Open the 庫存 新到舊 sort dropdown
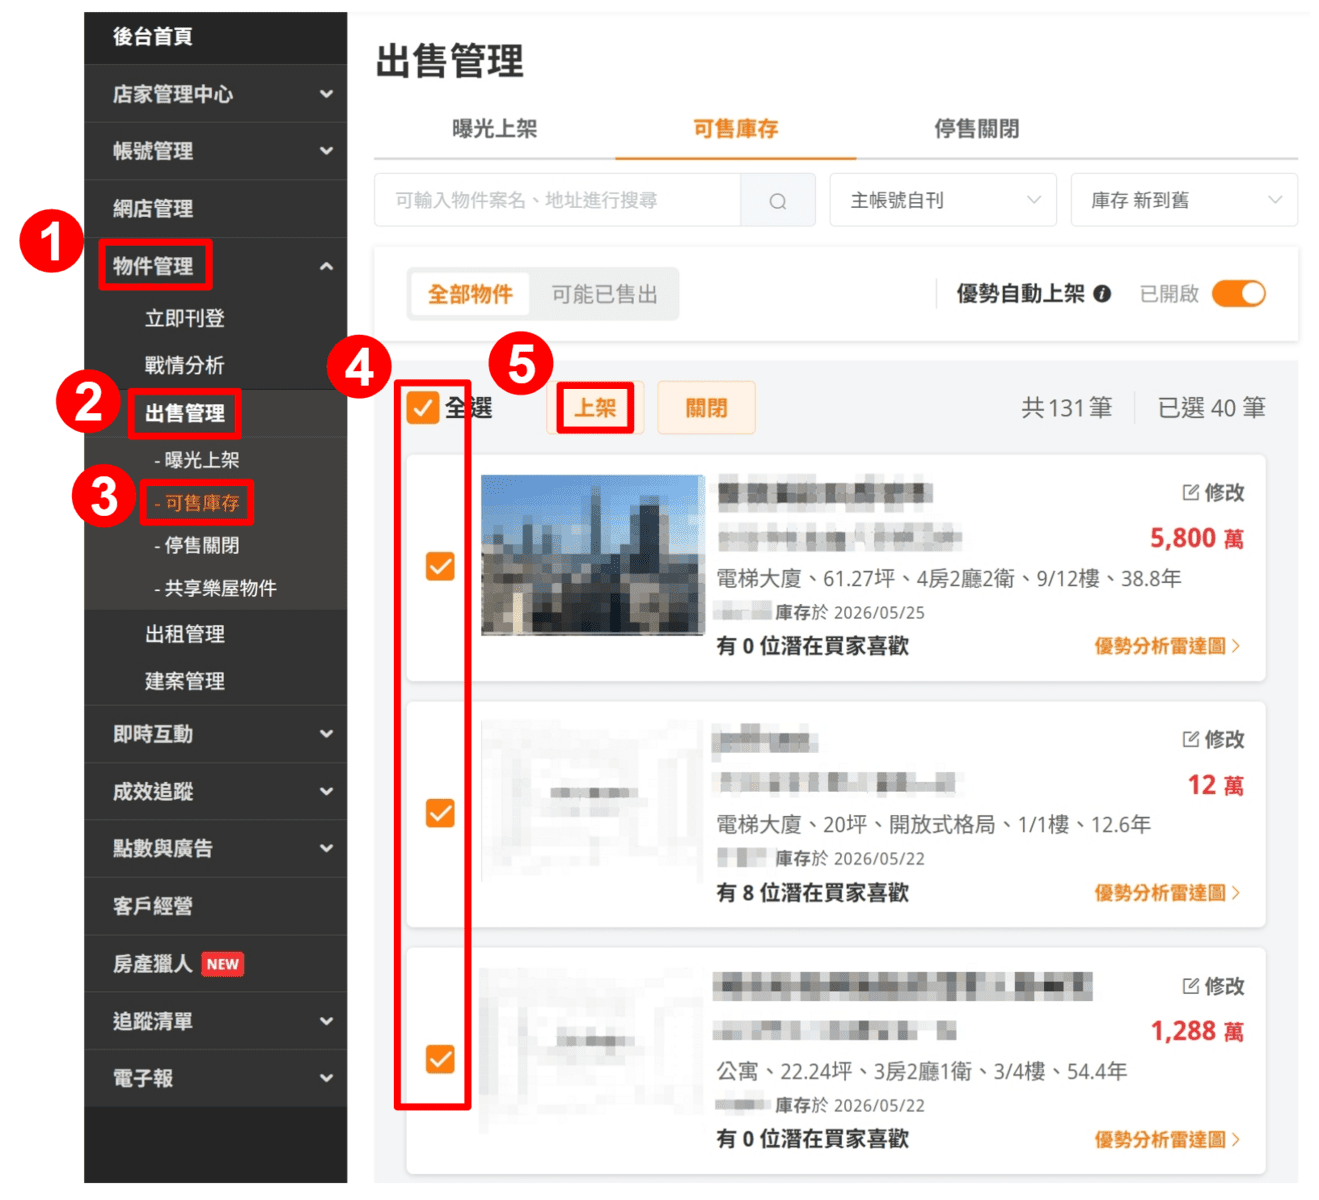The image size is (1319, 1200). tap(1184, 200)
